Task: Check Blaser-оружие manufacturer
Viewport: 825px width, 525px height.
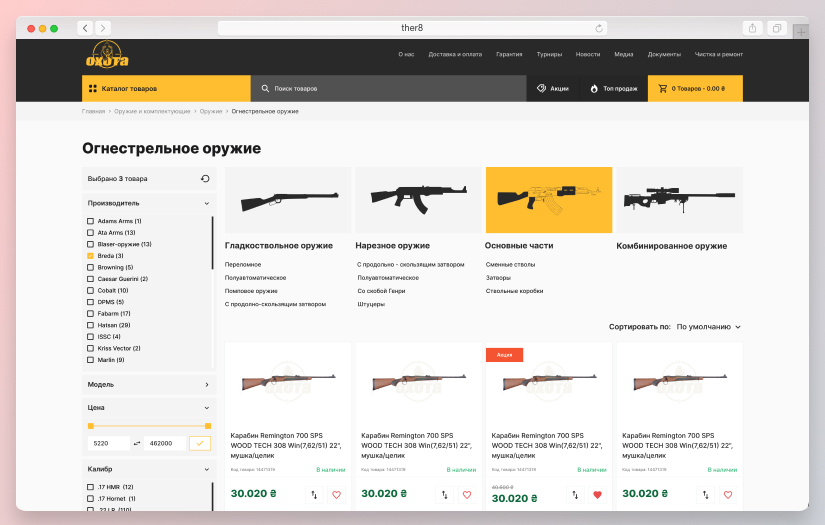Action: [90, 244]
